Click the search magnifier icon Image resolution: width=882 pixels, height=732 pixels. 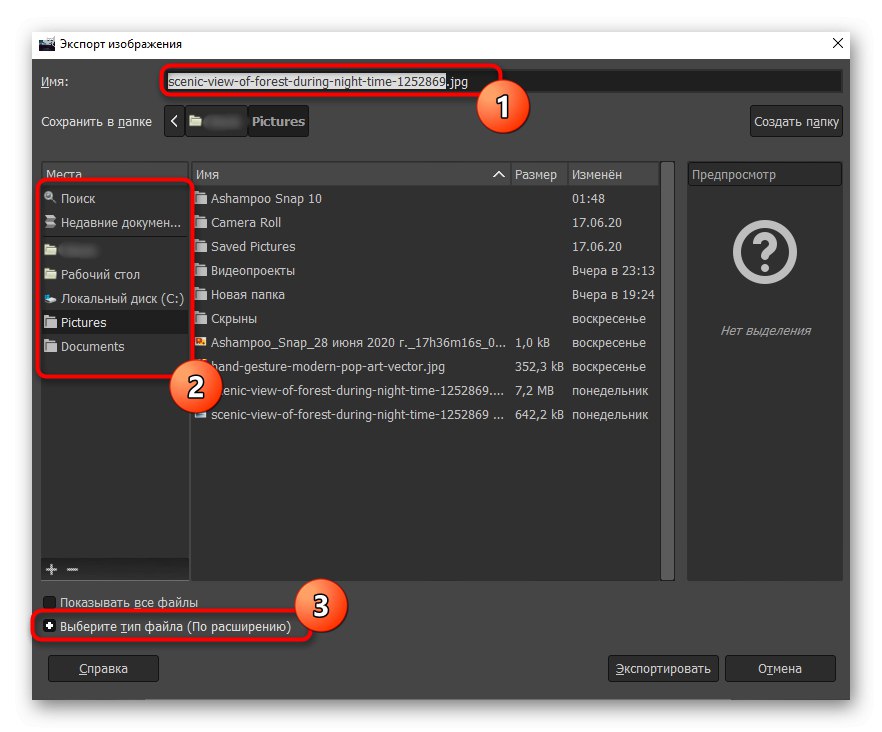(50, 197)
